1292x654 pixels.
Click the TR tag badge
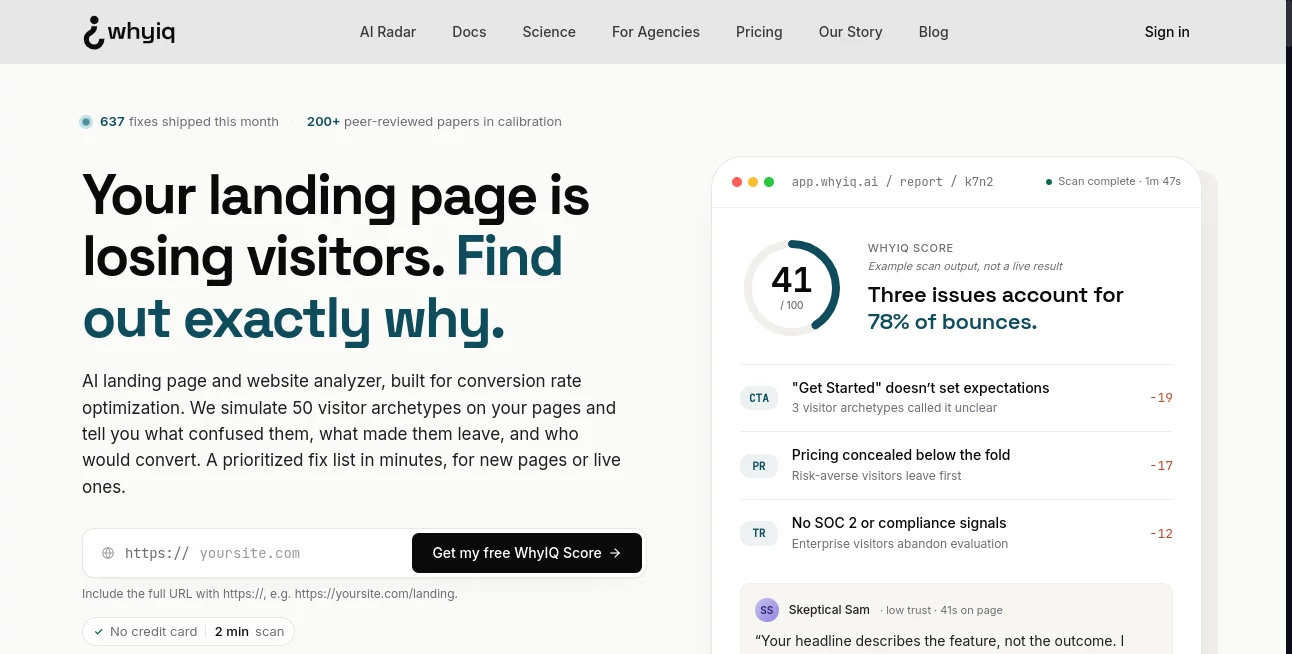point(759,534)
